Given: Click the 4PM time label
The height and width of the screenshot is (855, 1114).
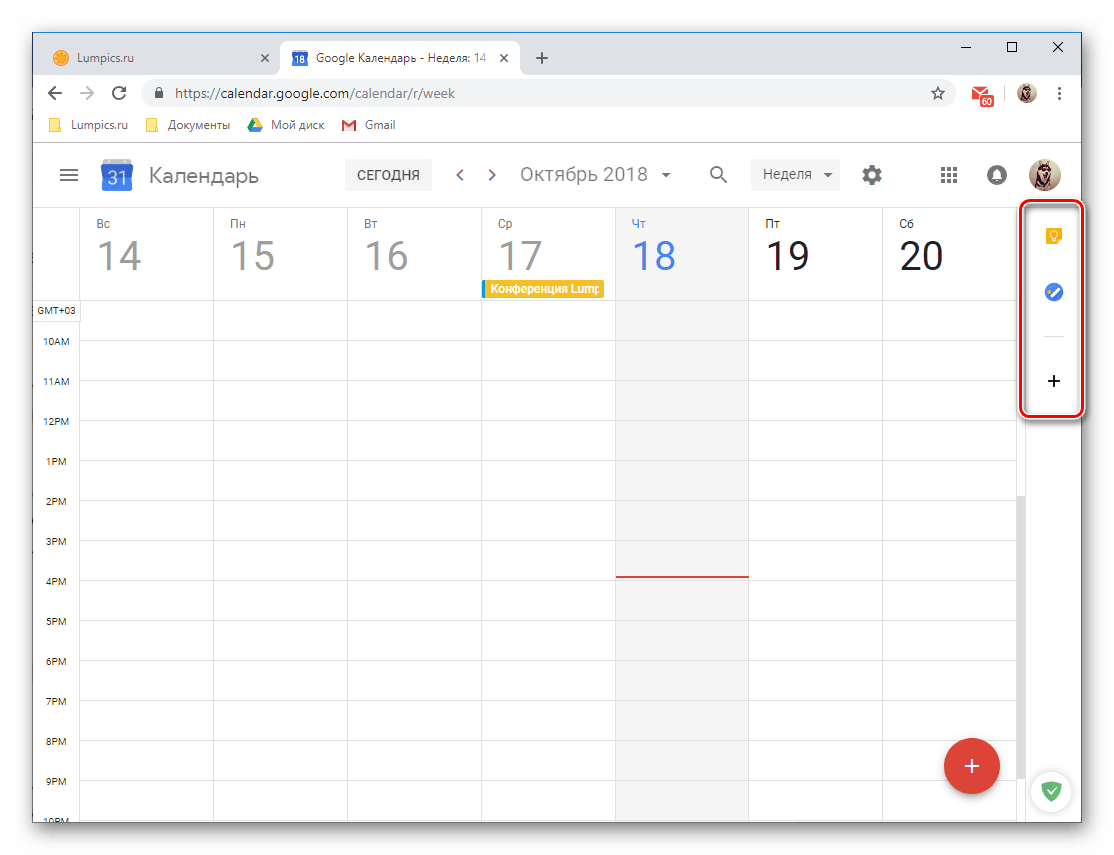Looking at the screenshot, I should [56, 581].
